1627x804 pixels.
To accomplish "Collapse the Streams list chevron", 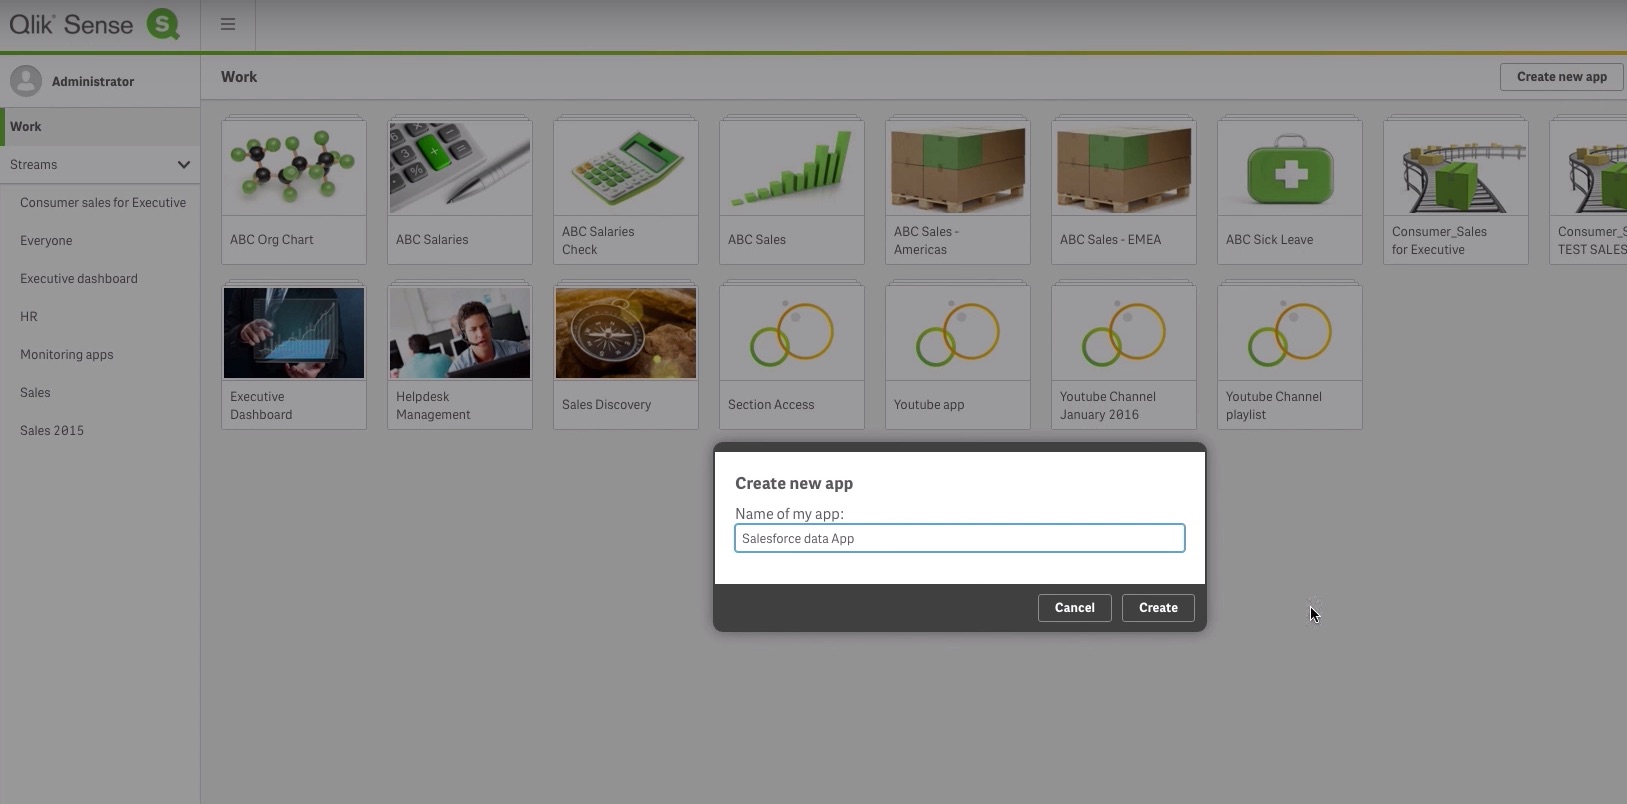I will [184, 164].
